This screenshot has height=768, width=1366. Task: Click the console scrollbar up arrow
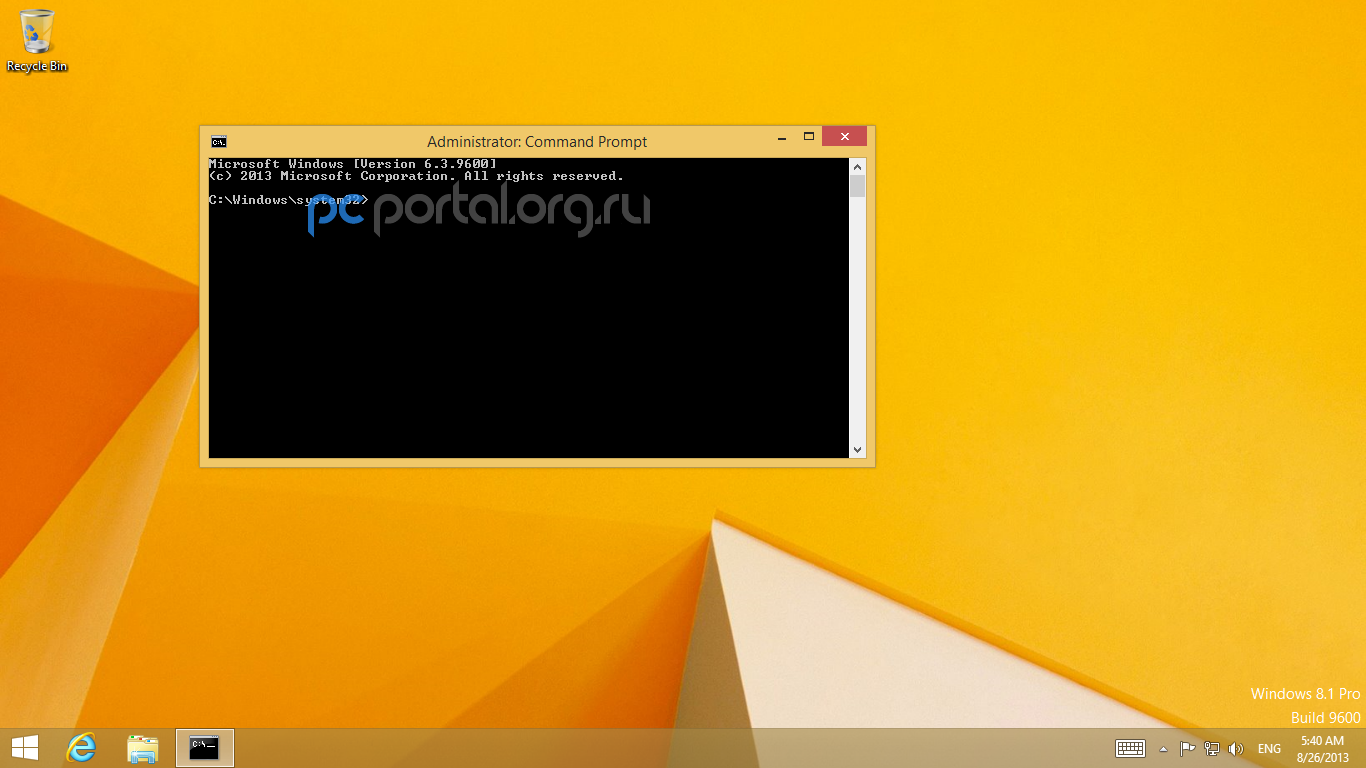[x=857, y=166]
